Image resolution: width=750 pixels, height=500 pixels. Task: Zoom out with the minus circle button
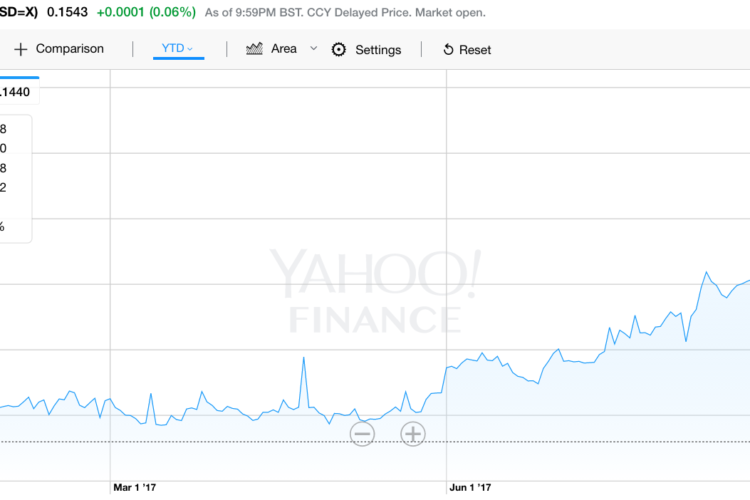click(x=362, y=434)
